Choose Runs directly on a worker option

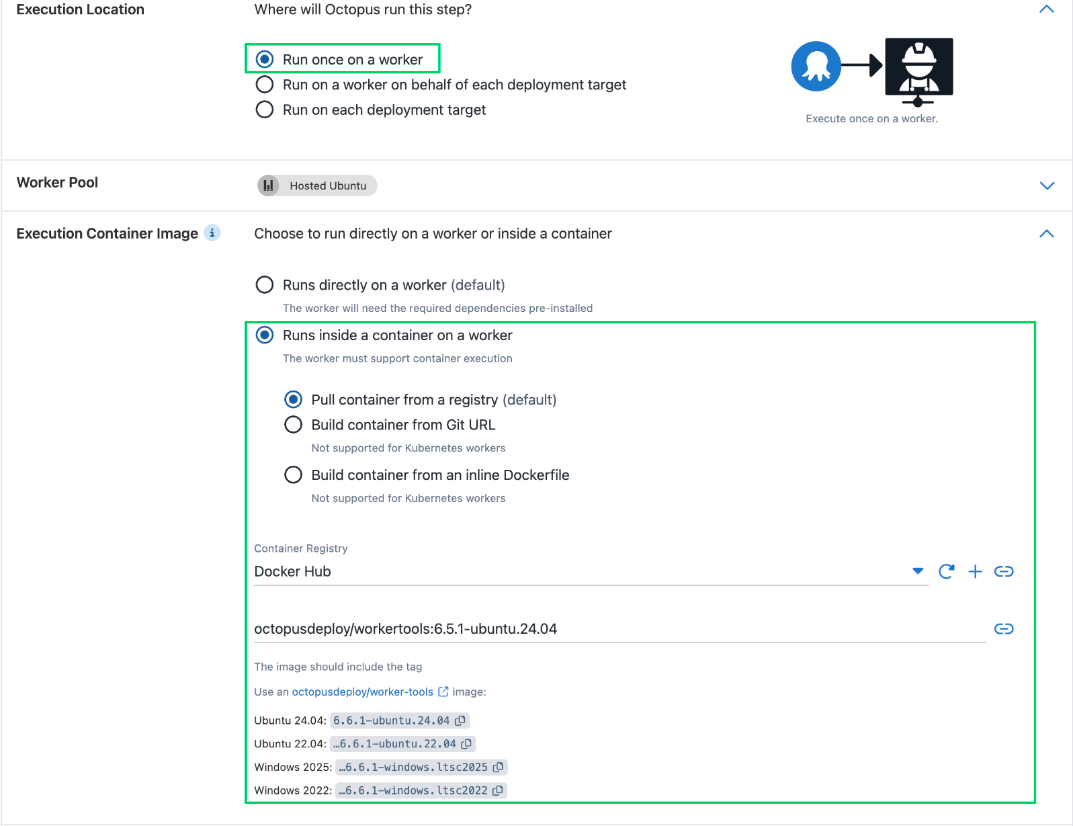click(x=265, y=285)
